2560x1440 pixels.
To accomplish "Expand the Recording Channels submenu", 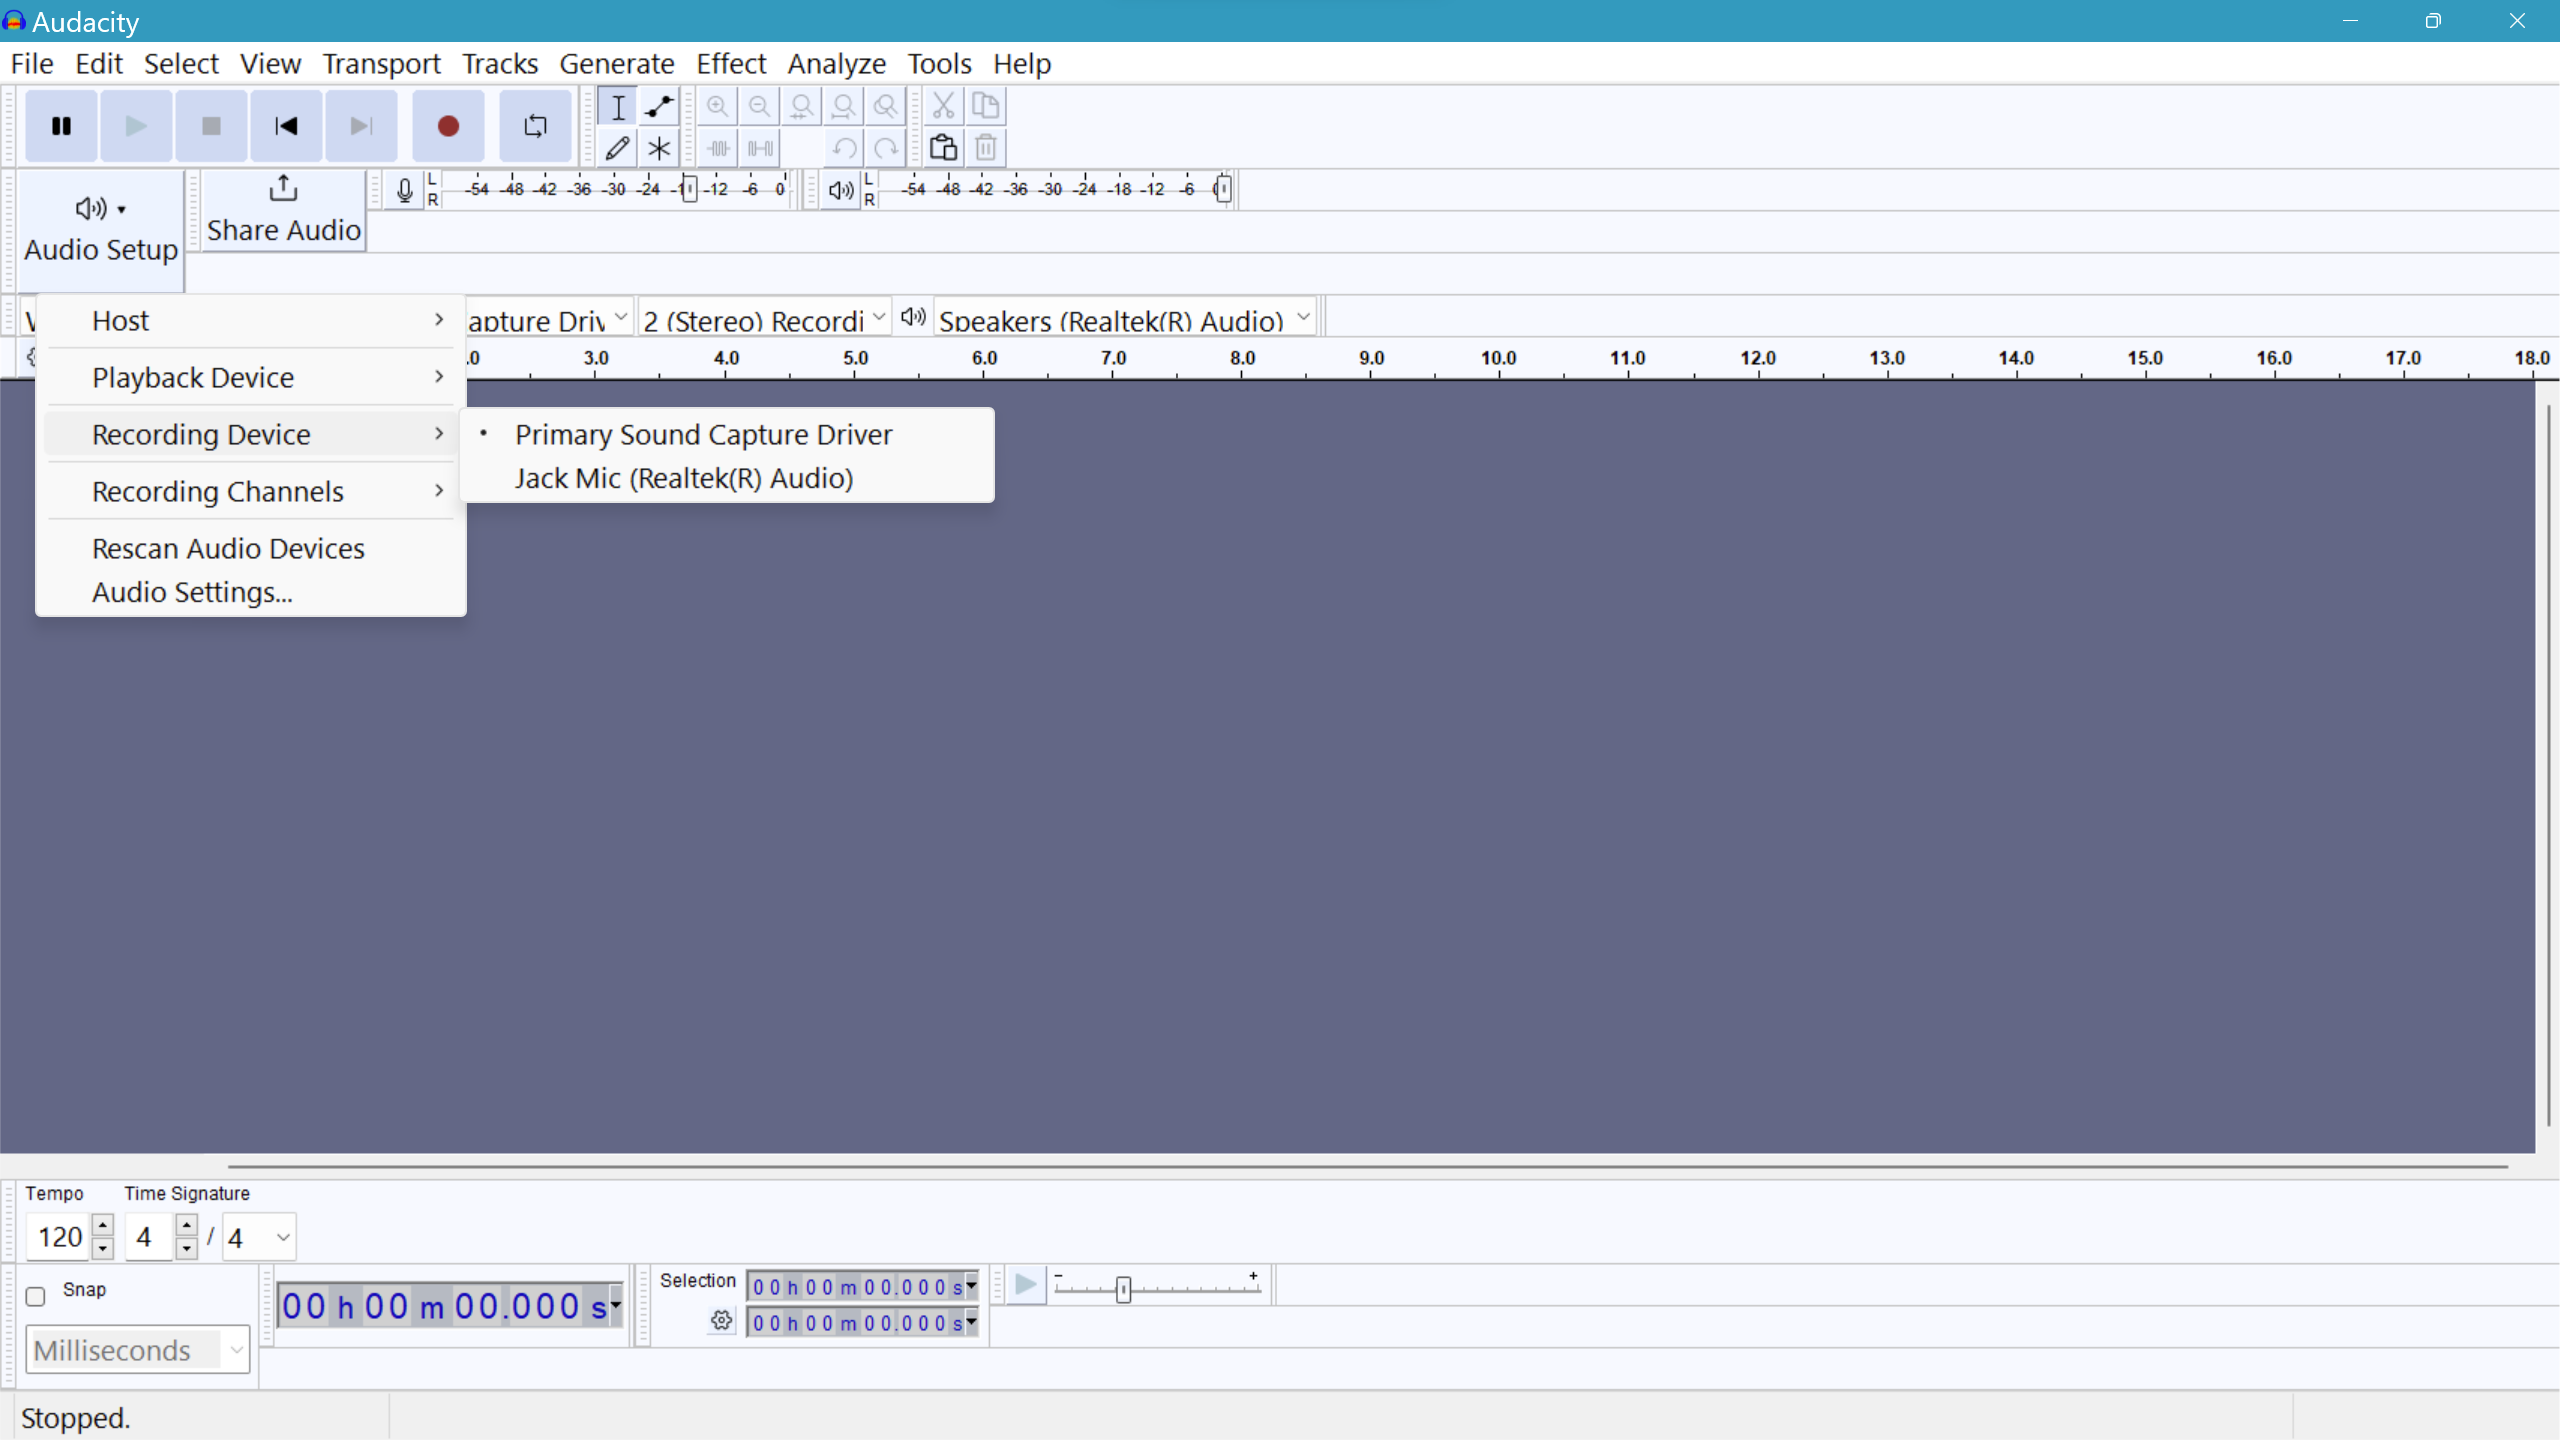I will click(251, 491).
